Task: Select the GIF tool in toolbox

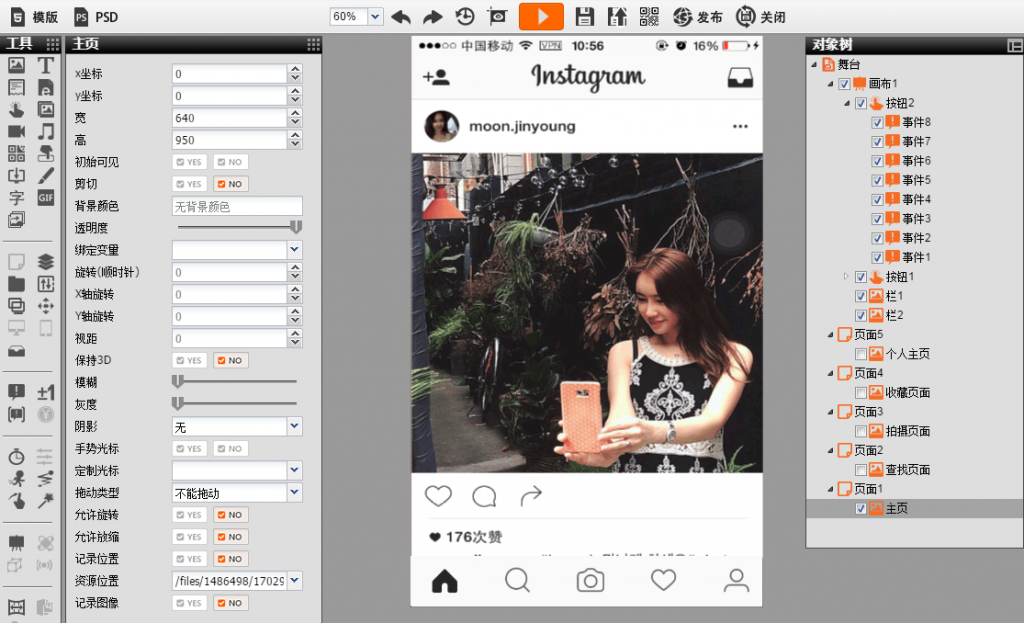Action: point(46,198)
